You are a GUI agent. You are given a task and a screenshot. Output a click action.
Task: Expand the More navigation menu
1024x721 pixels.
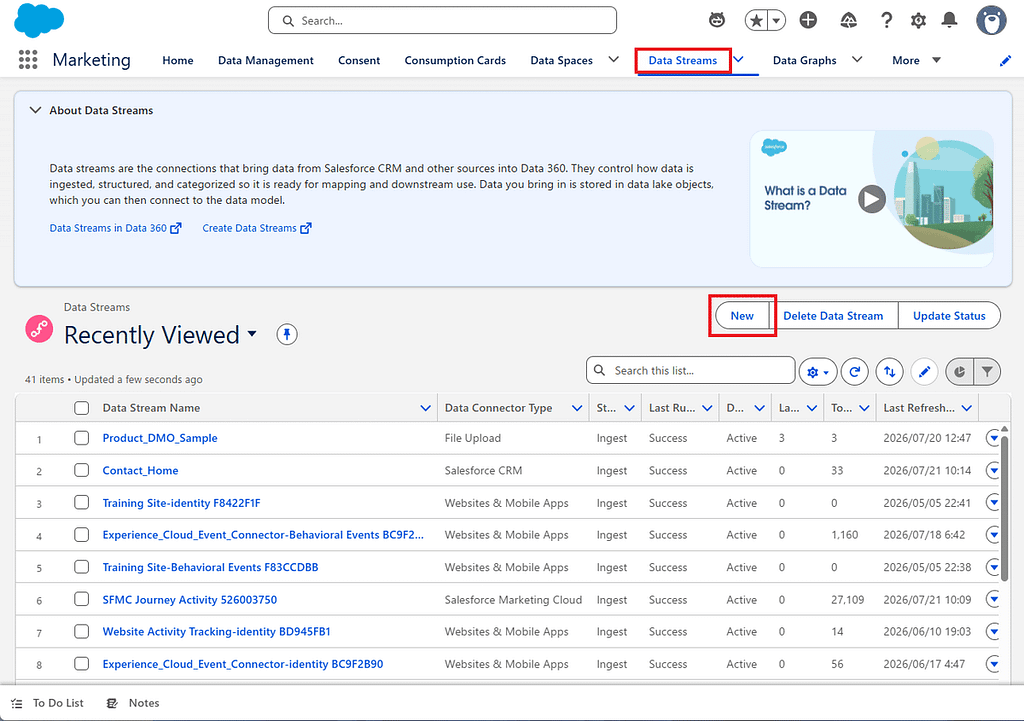click(x=916, y=60)
